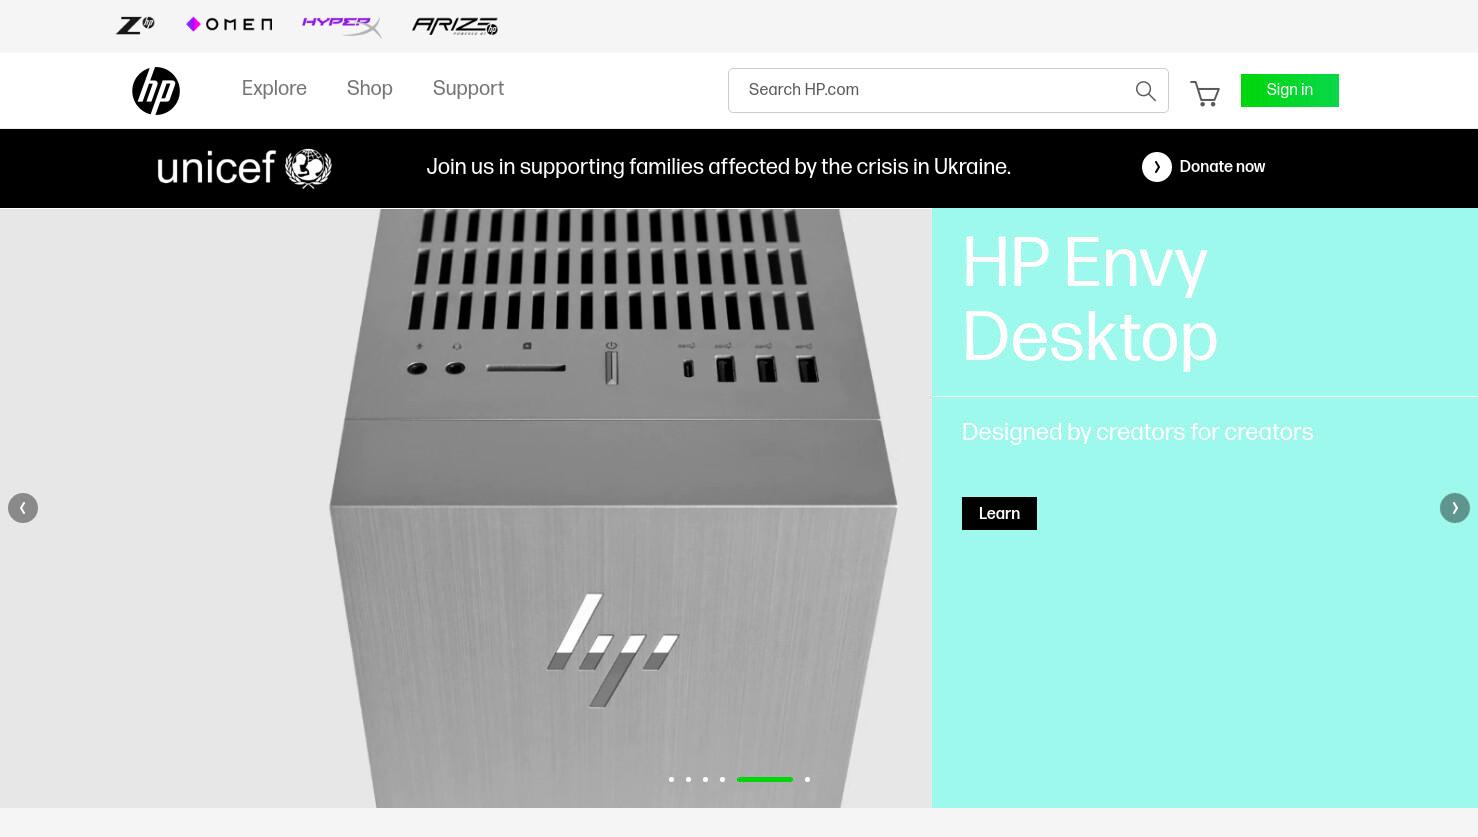Open the Support menu
The width and height of the screenshot is (1478, 837).
468,89
